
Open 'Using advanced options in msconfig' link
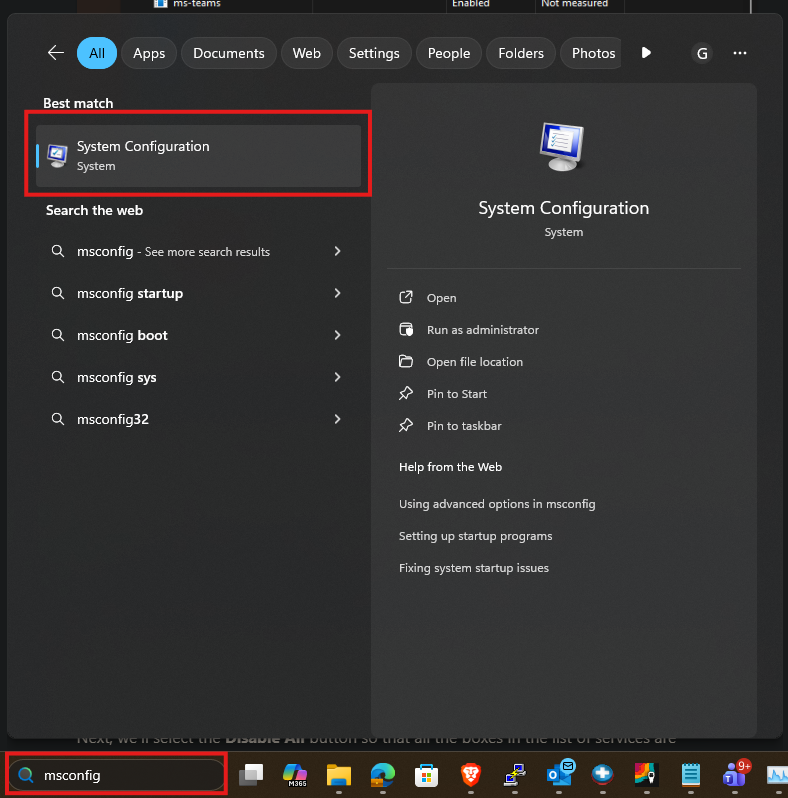coord(497,504)
